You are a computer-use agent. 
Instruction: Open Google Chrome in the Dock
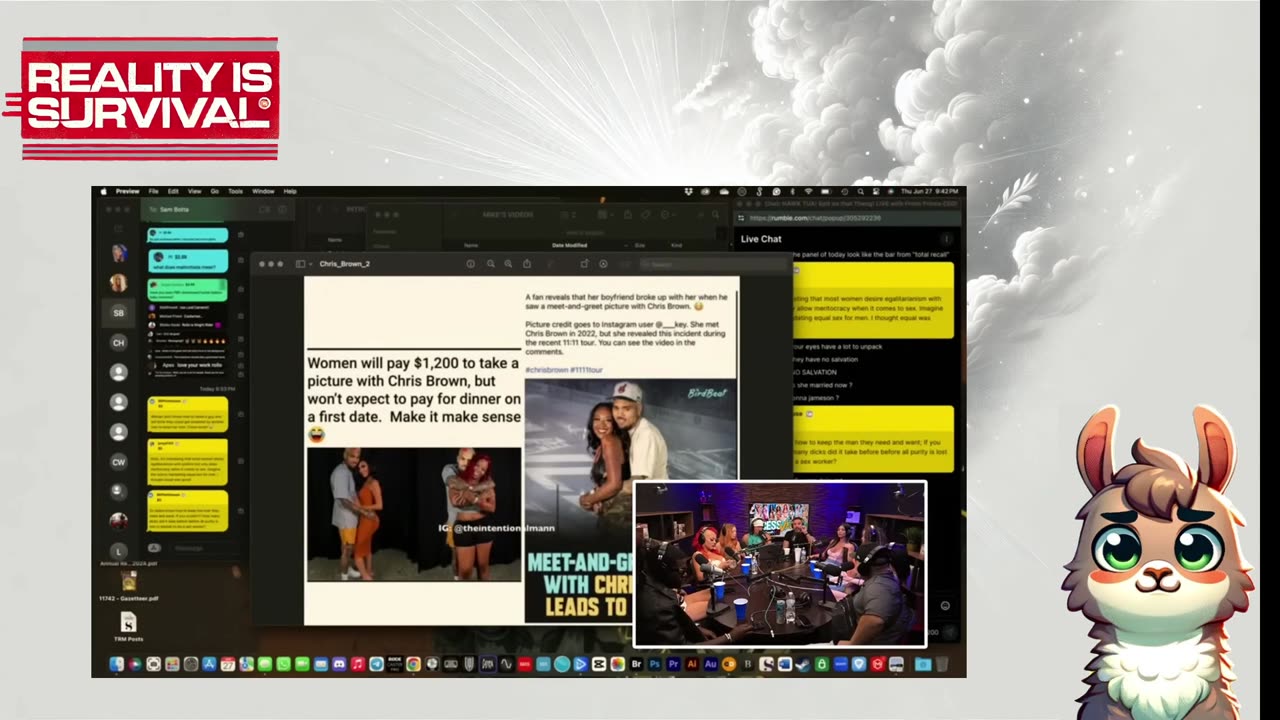(413, 664)
